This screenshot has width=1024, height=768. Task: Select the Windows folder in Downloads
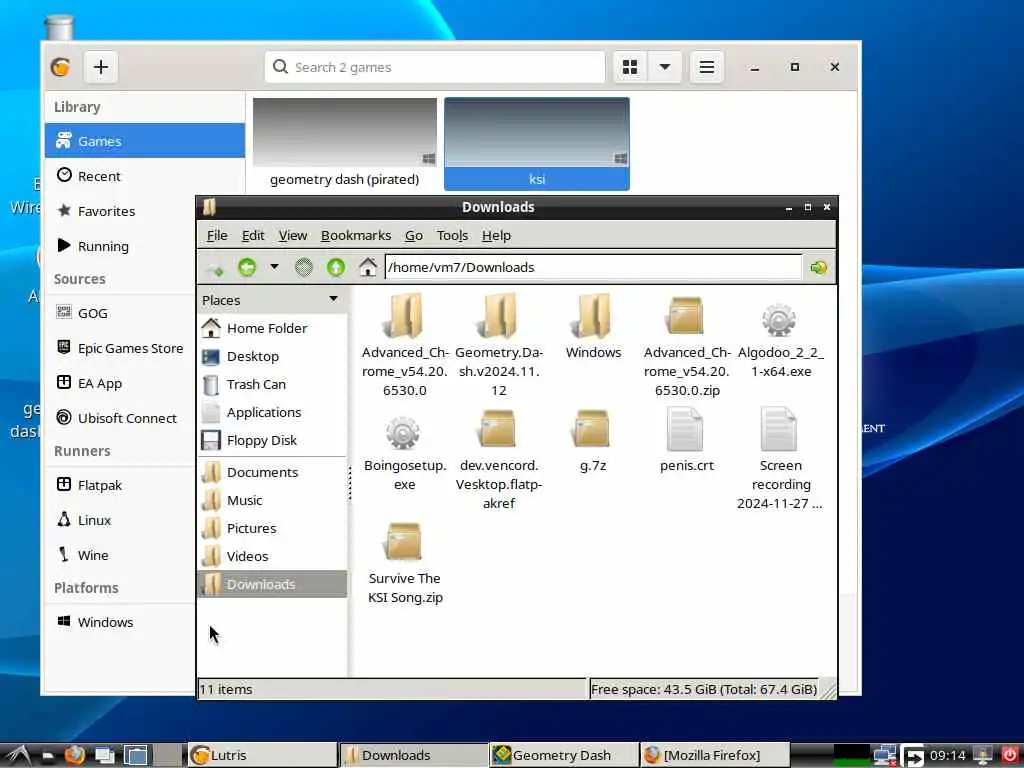point(593,326)
